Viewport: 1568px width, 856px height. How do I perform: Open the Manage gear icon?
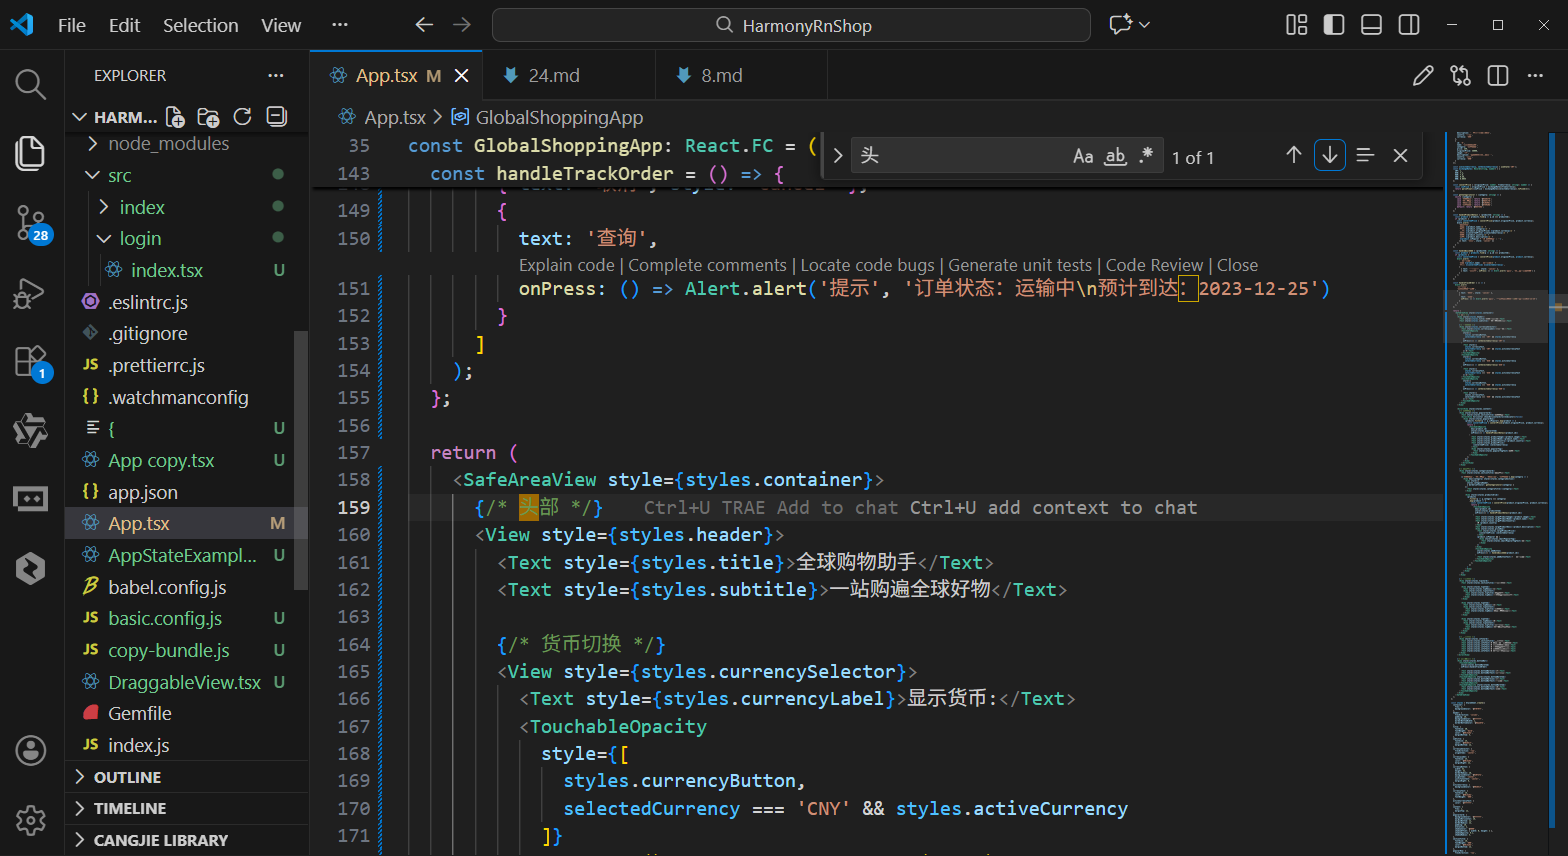31,820
